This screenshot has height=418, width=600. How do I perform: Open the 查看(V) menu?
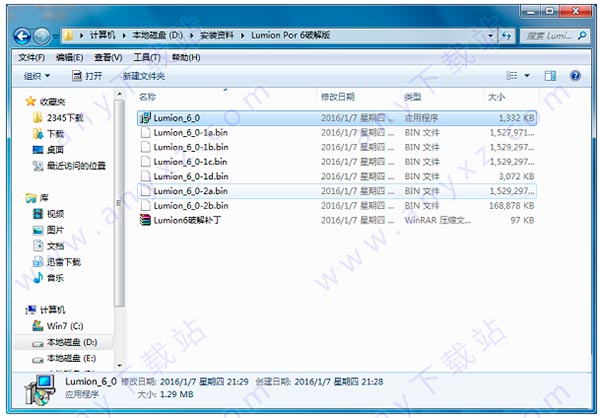click(108, 58)
